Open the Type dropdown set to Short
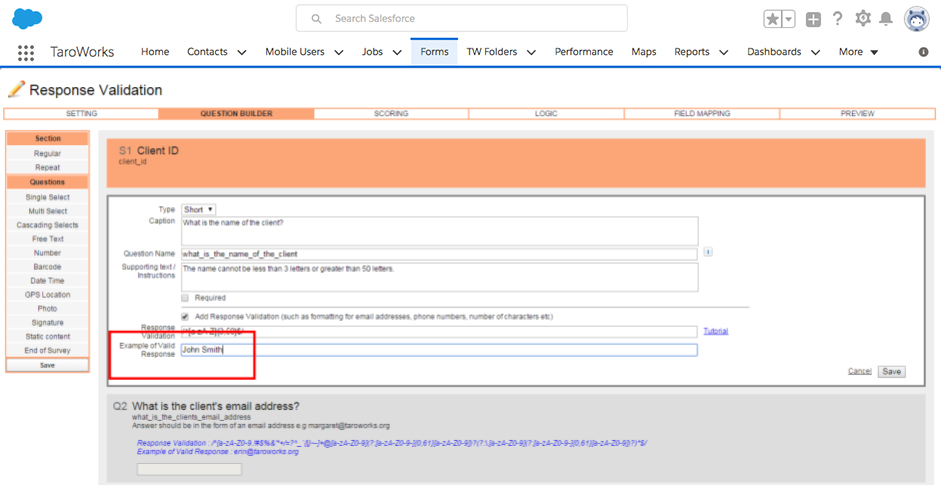The height and width of the screenshot is (485, 941). click(x=199, y=209)
